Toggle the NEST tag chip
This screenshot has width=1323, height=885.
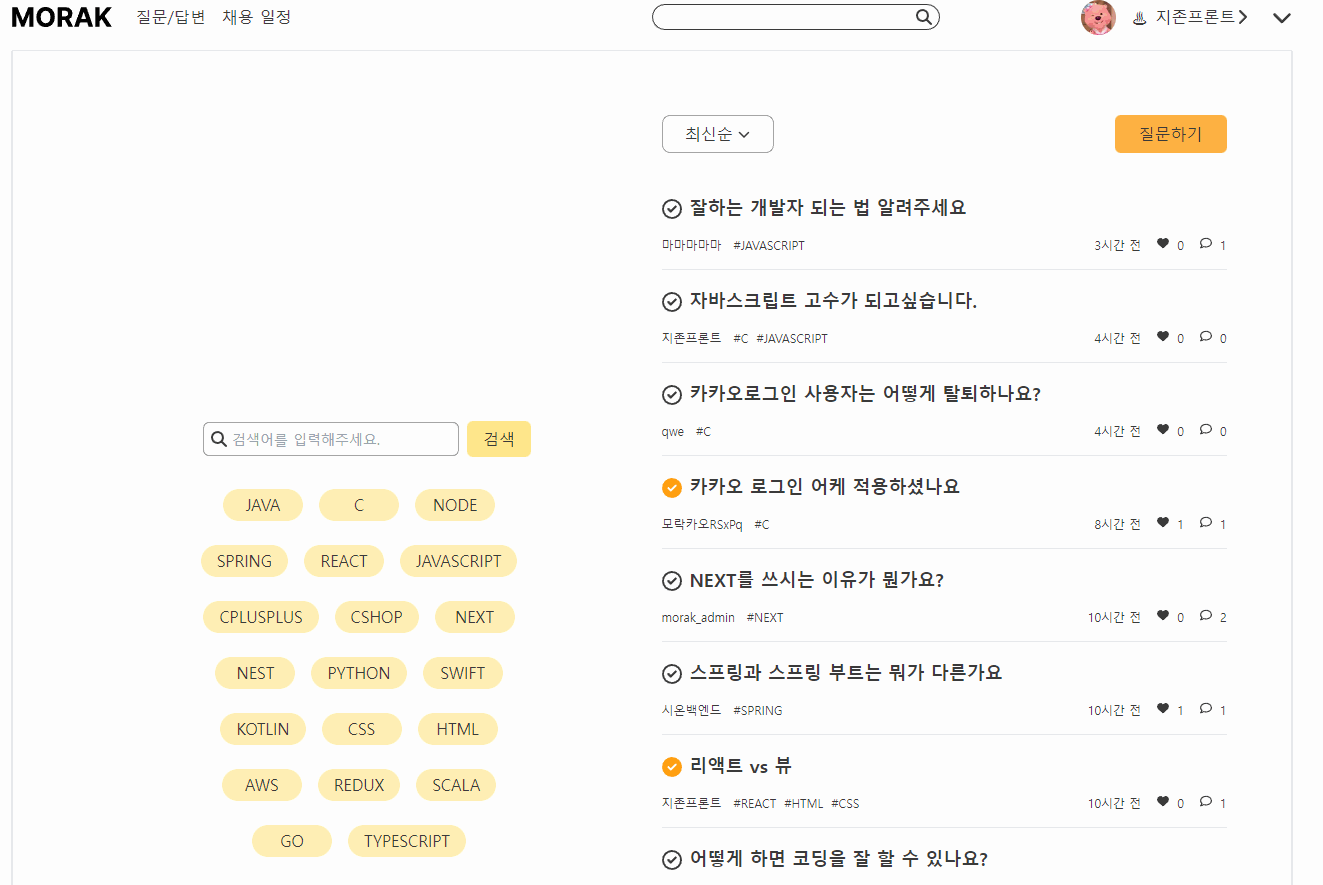coord(255,673)
